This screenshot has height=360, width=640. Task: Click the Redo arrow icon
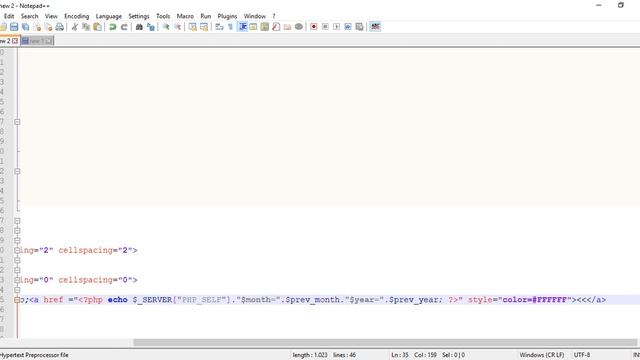point(124,27)
